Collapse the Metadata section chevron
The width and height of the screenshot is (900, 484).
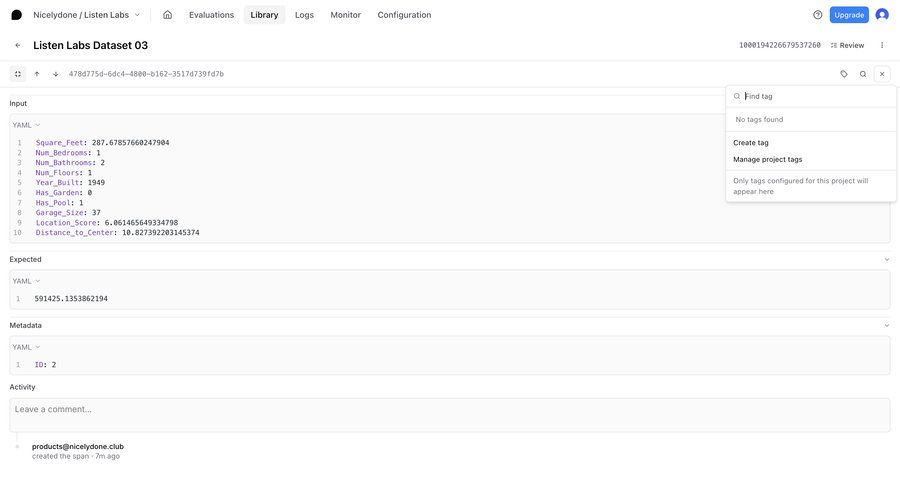[x=886, y=326]
